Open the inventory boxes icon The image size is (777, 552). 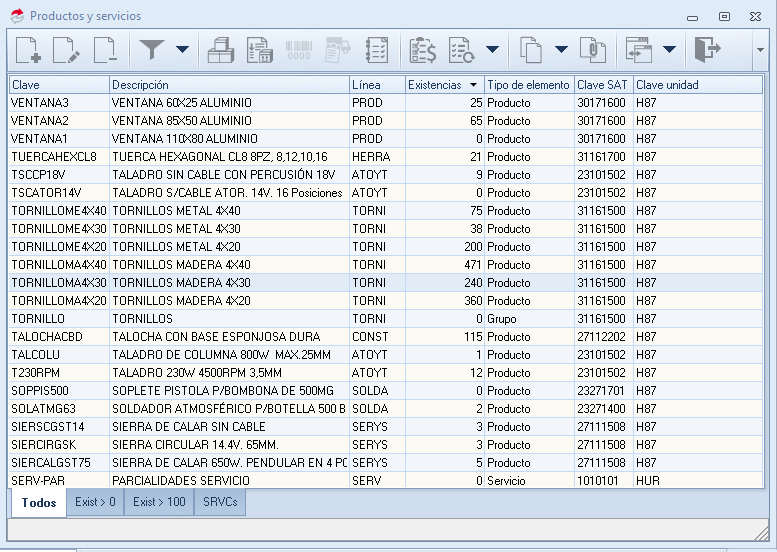point(221,50)
